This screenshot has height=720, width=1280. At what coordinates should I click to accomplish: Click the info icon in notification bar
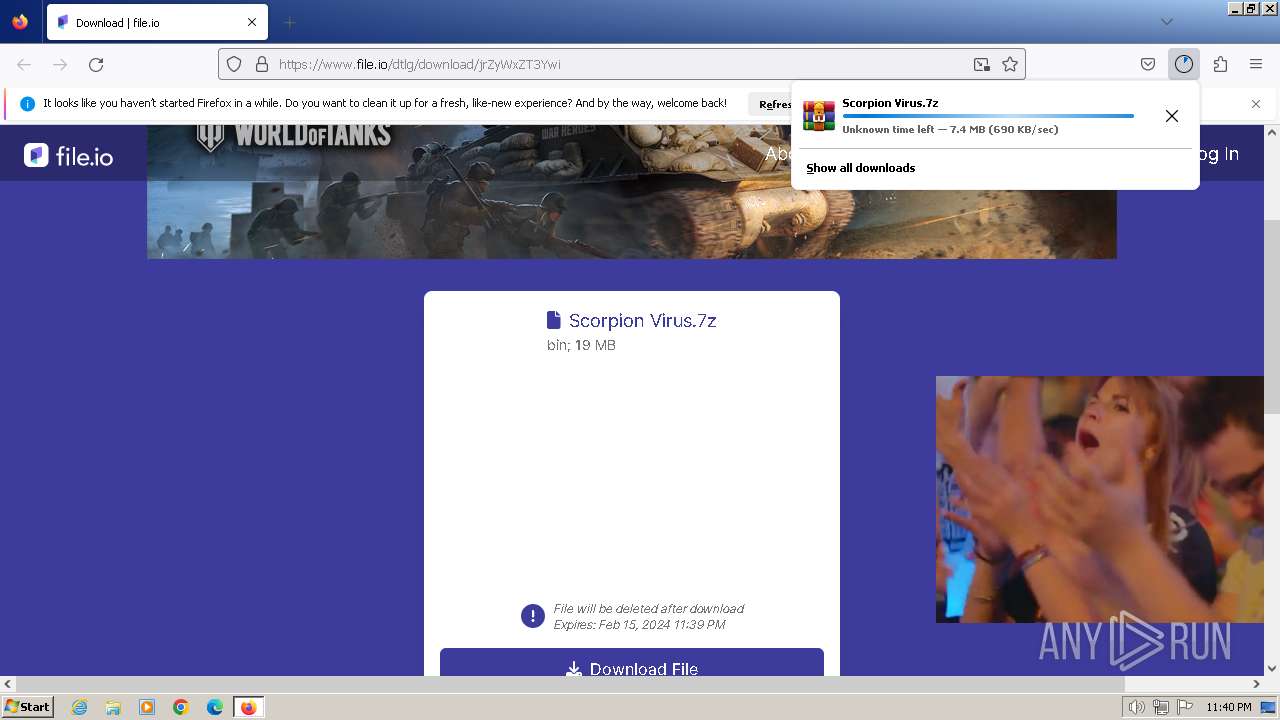click(28, 104)
